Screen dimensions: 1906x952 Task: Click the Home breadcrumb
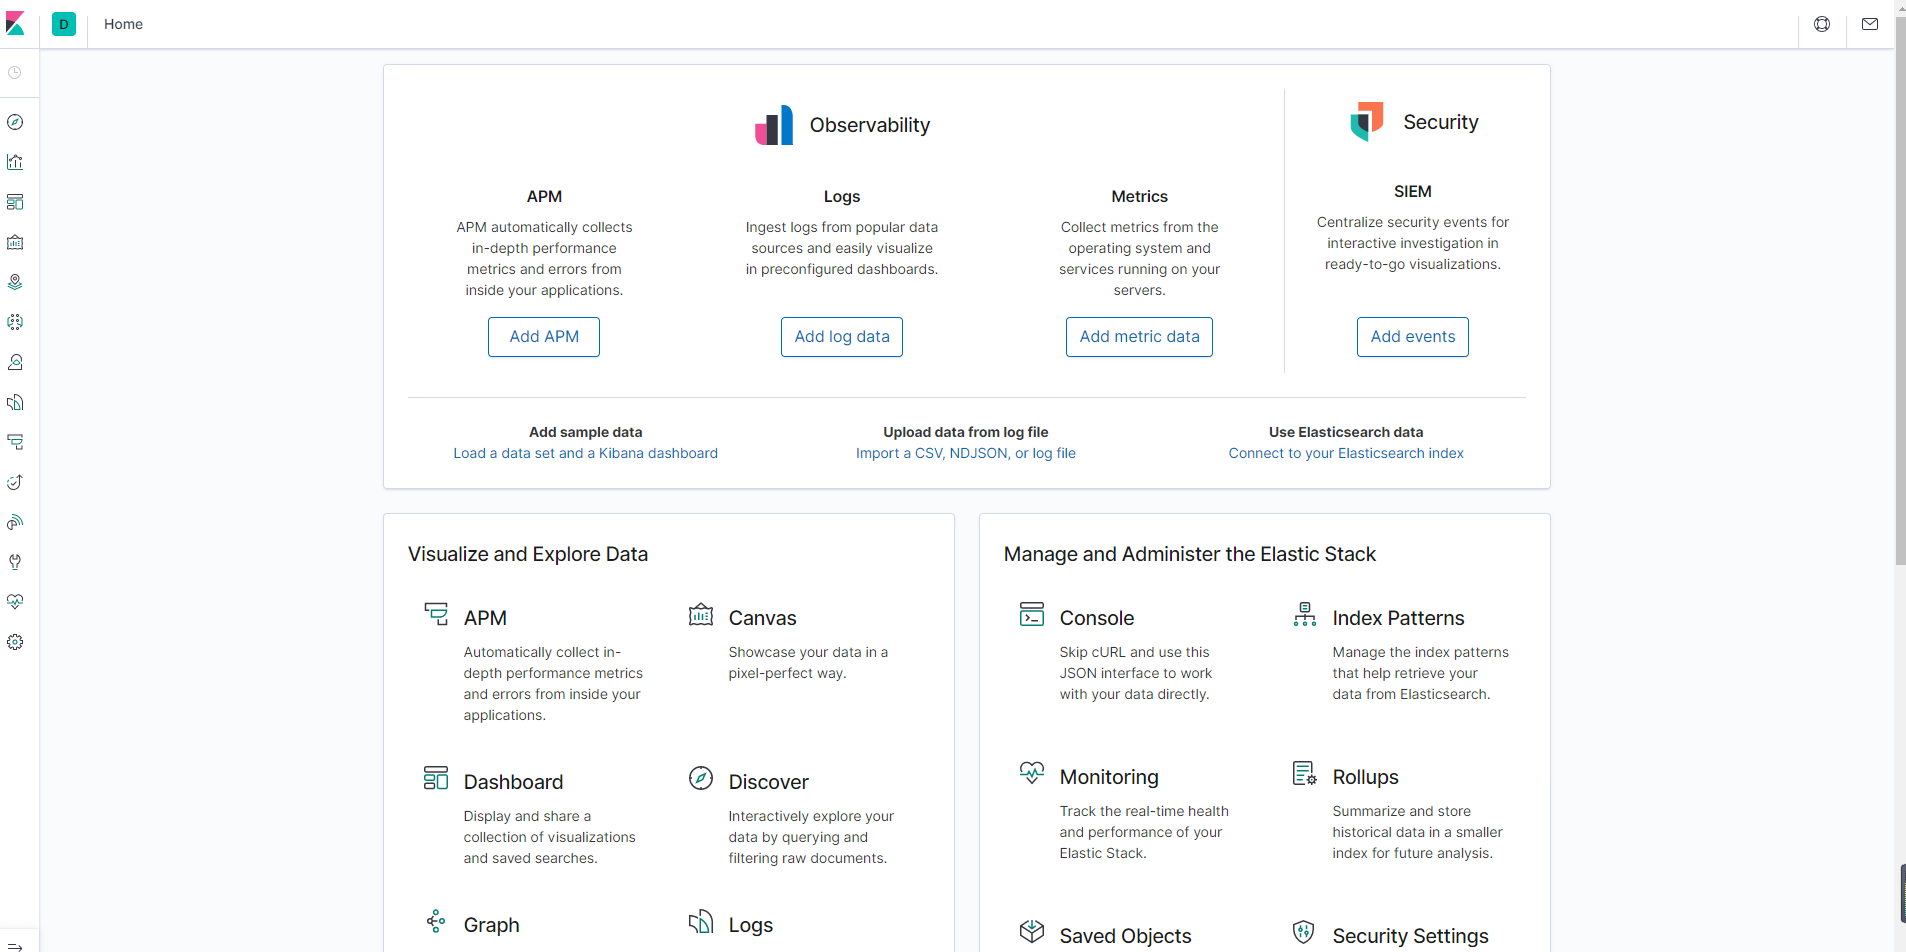click(123, 24)
